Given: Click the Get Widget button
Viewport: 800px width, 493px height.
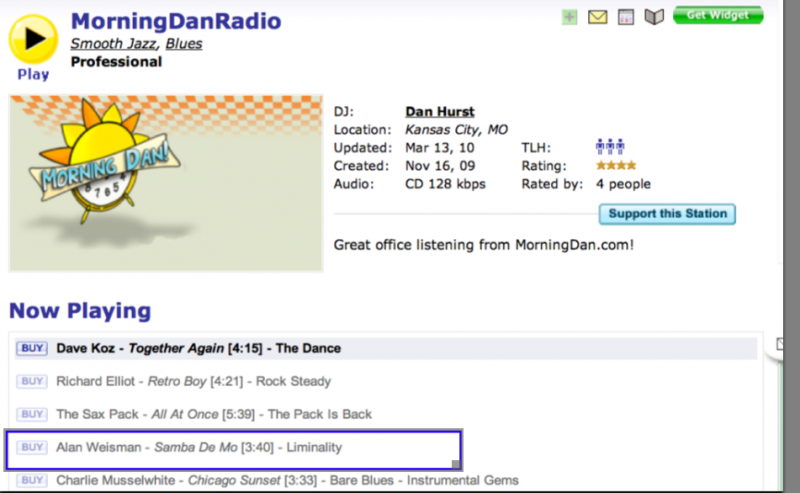Looking at the screenshot, I should click(718, 15).
